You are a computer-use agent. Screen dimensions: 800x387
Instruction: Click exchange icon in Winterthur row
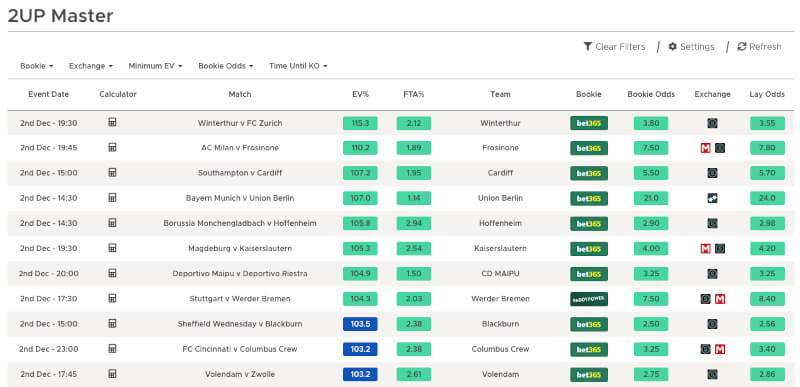tap(713, 123)
